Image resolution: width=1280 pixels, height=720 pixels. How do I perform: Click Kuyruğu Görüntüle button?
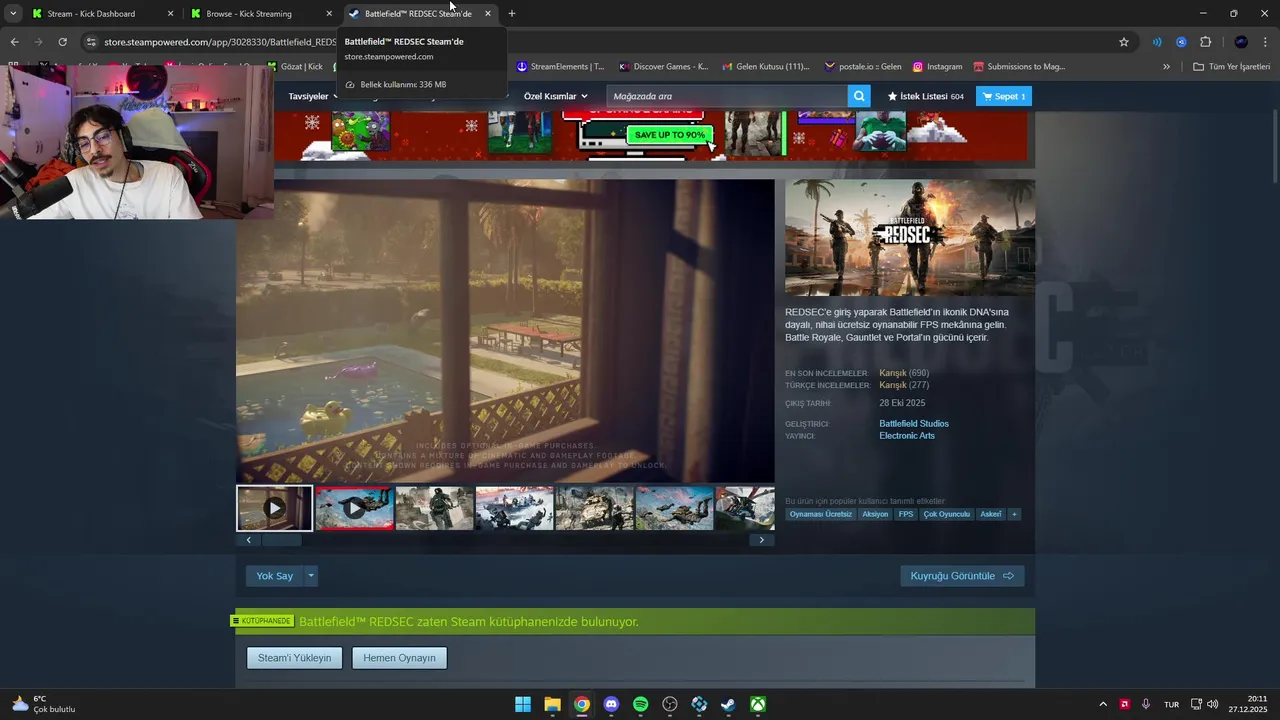(962, 576)
